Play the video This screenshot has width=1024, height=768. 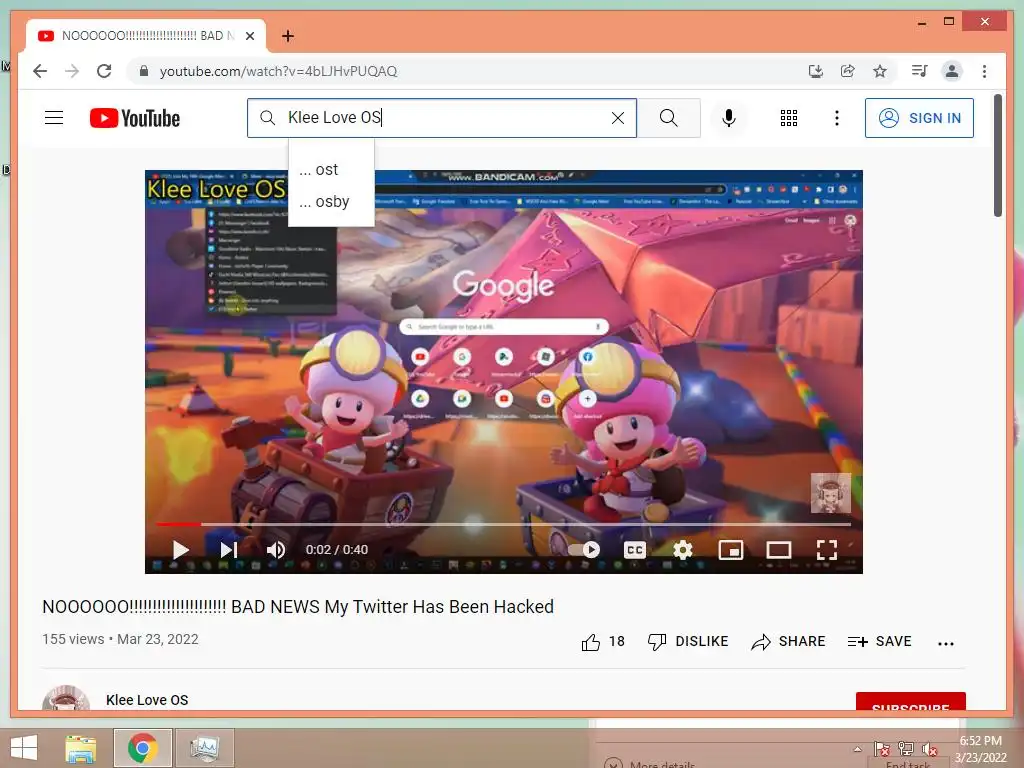[180, 550]
